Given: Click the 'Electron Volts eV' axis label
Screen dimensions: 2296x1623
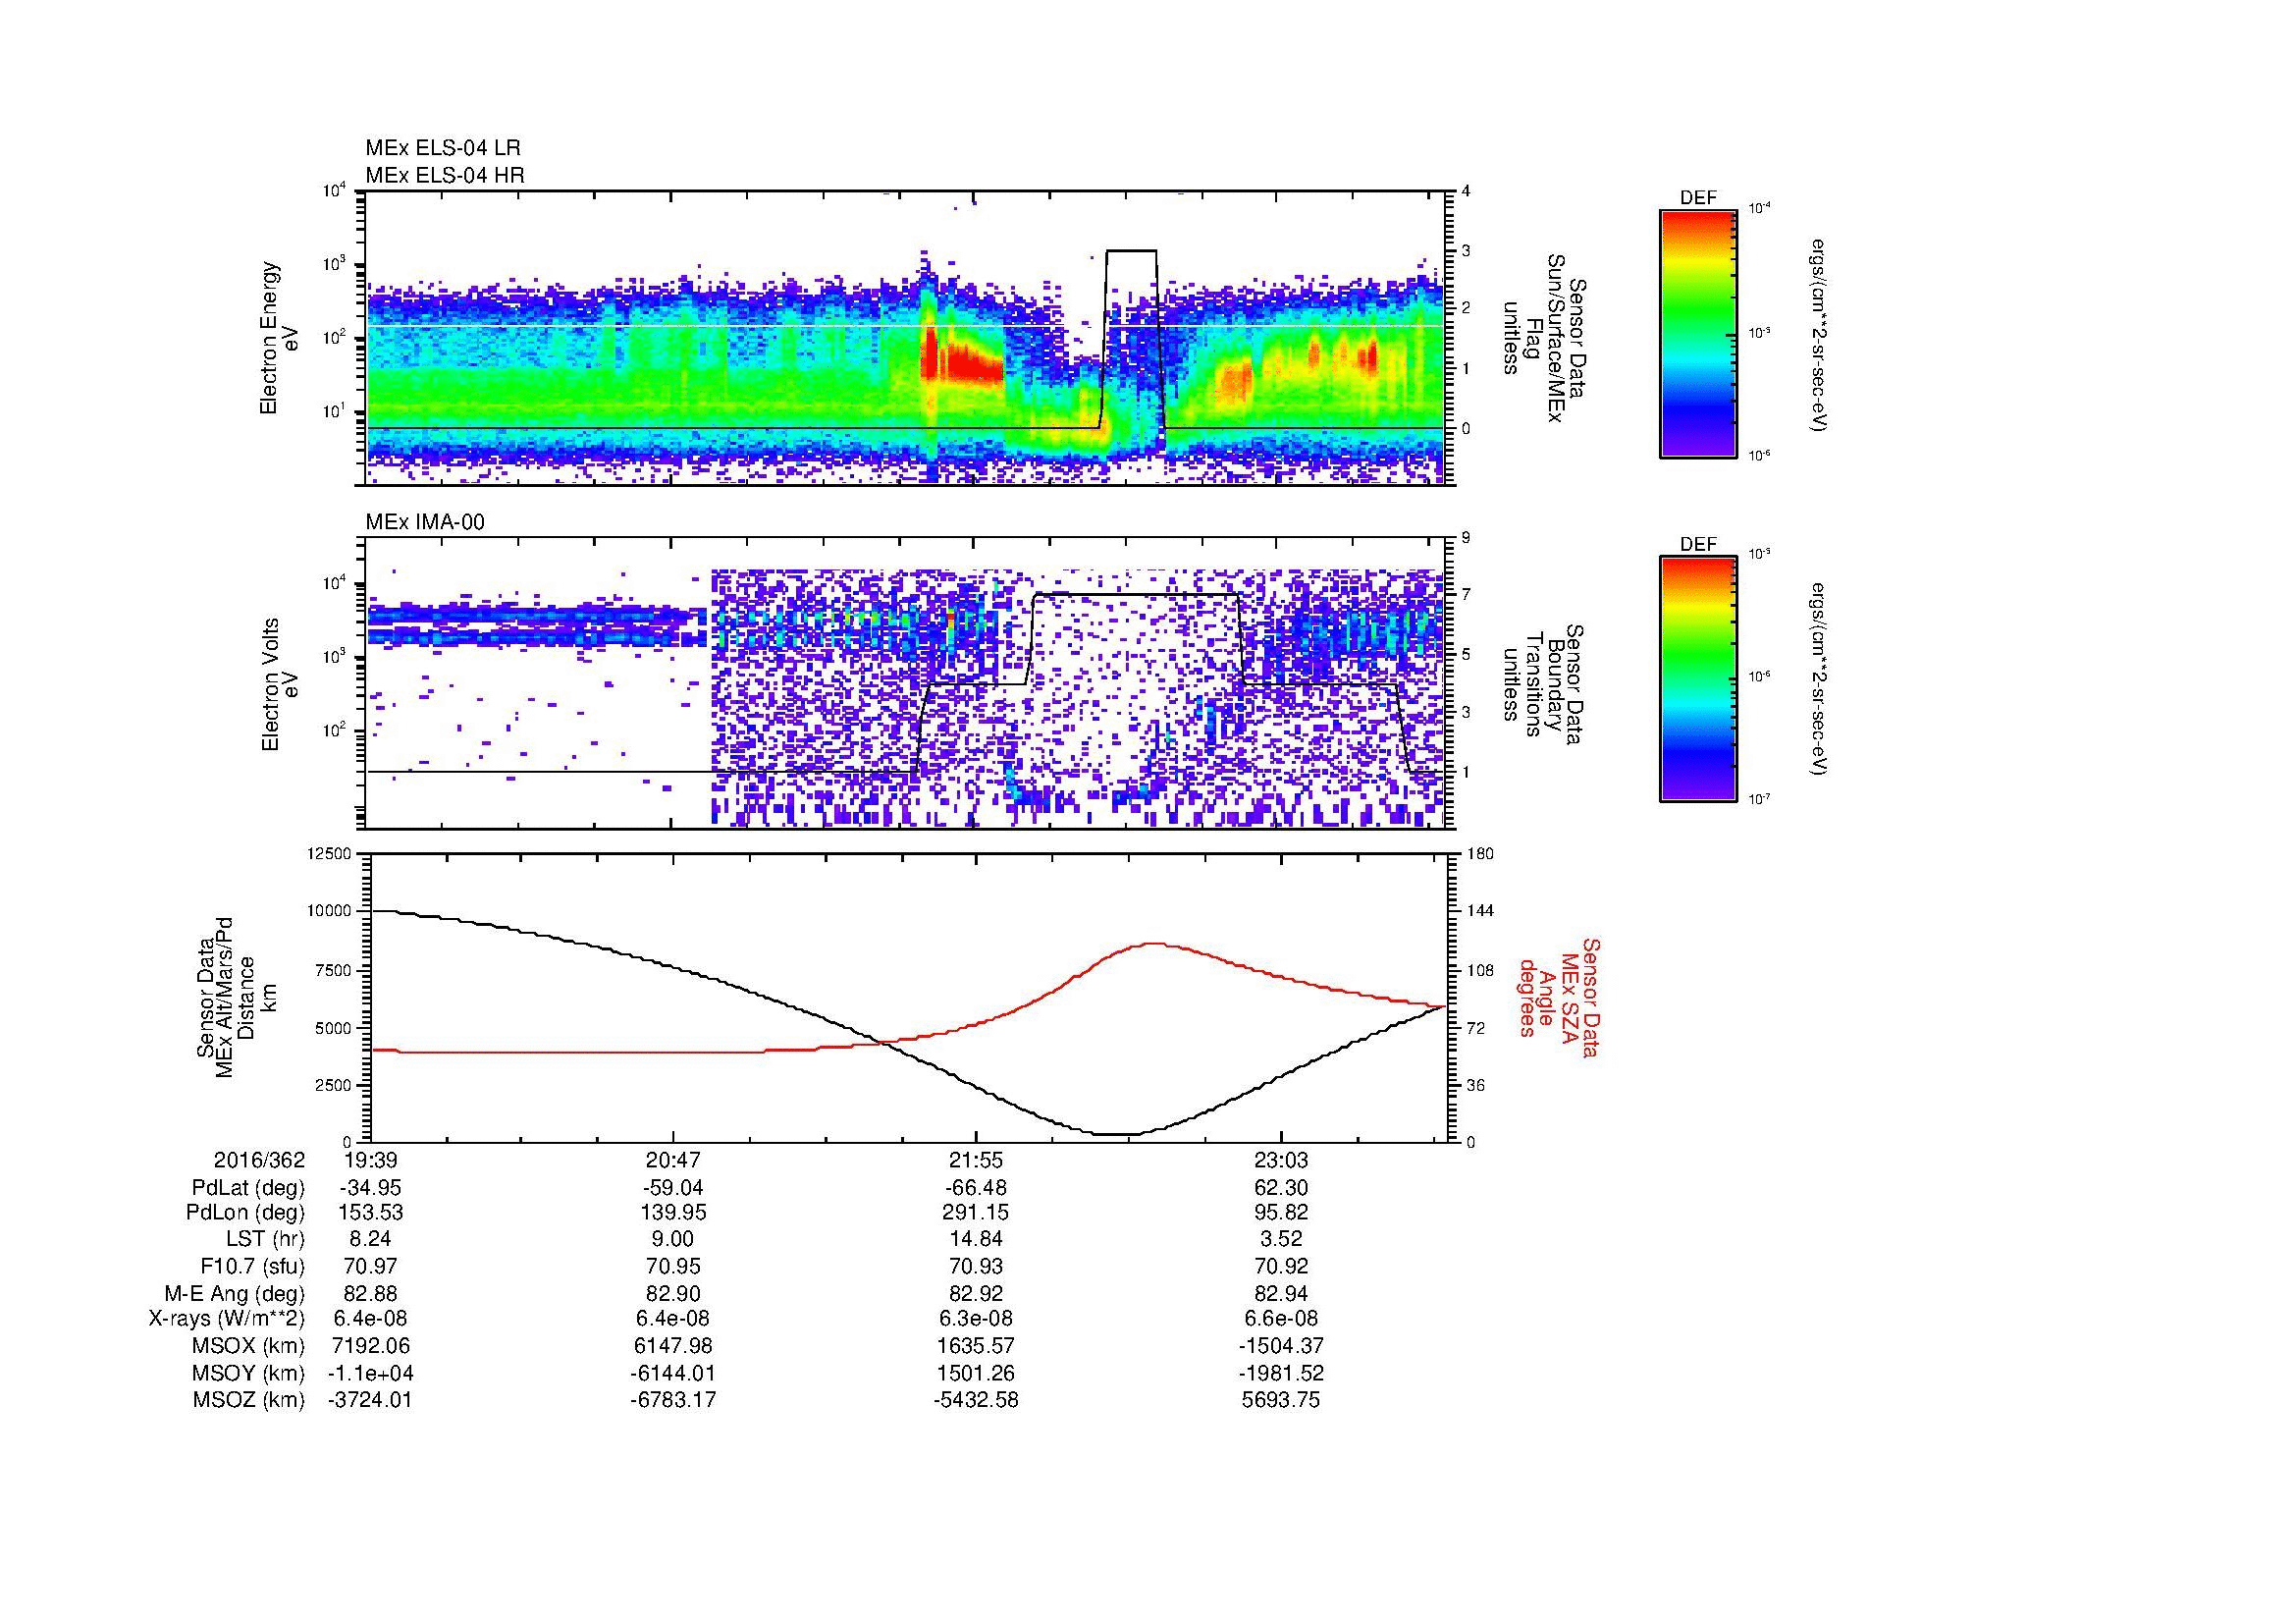Looking at the screenshot, I should click(x=279, y=684).
